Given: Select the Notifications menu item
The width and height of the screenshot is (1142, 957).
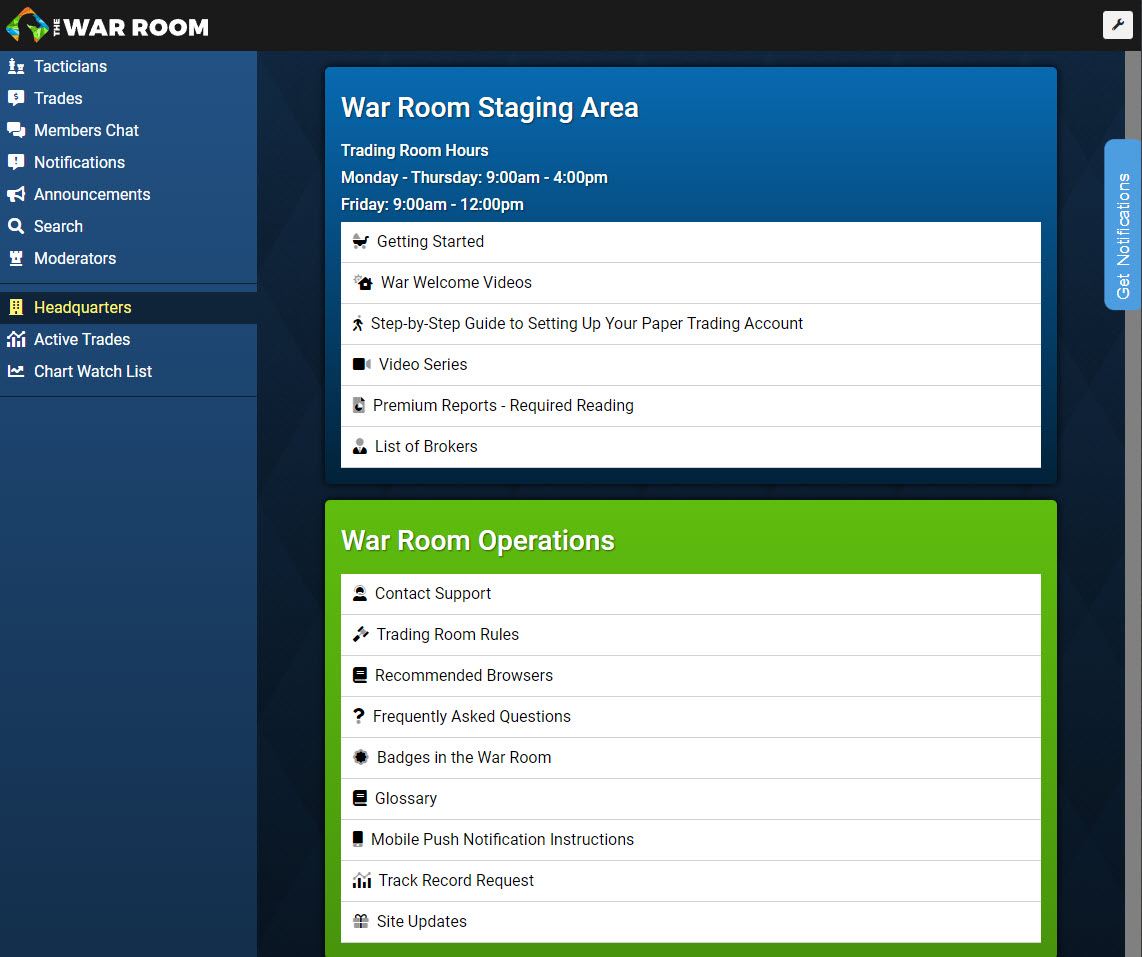Looking at the screenshot, I should point(77,162).
